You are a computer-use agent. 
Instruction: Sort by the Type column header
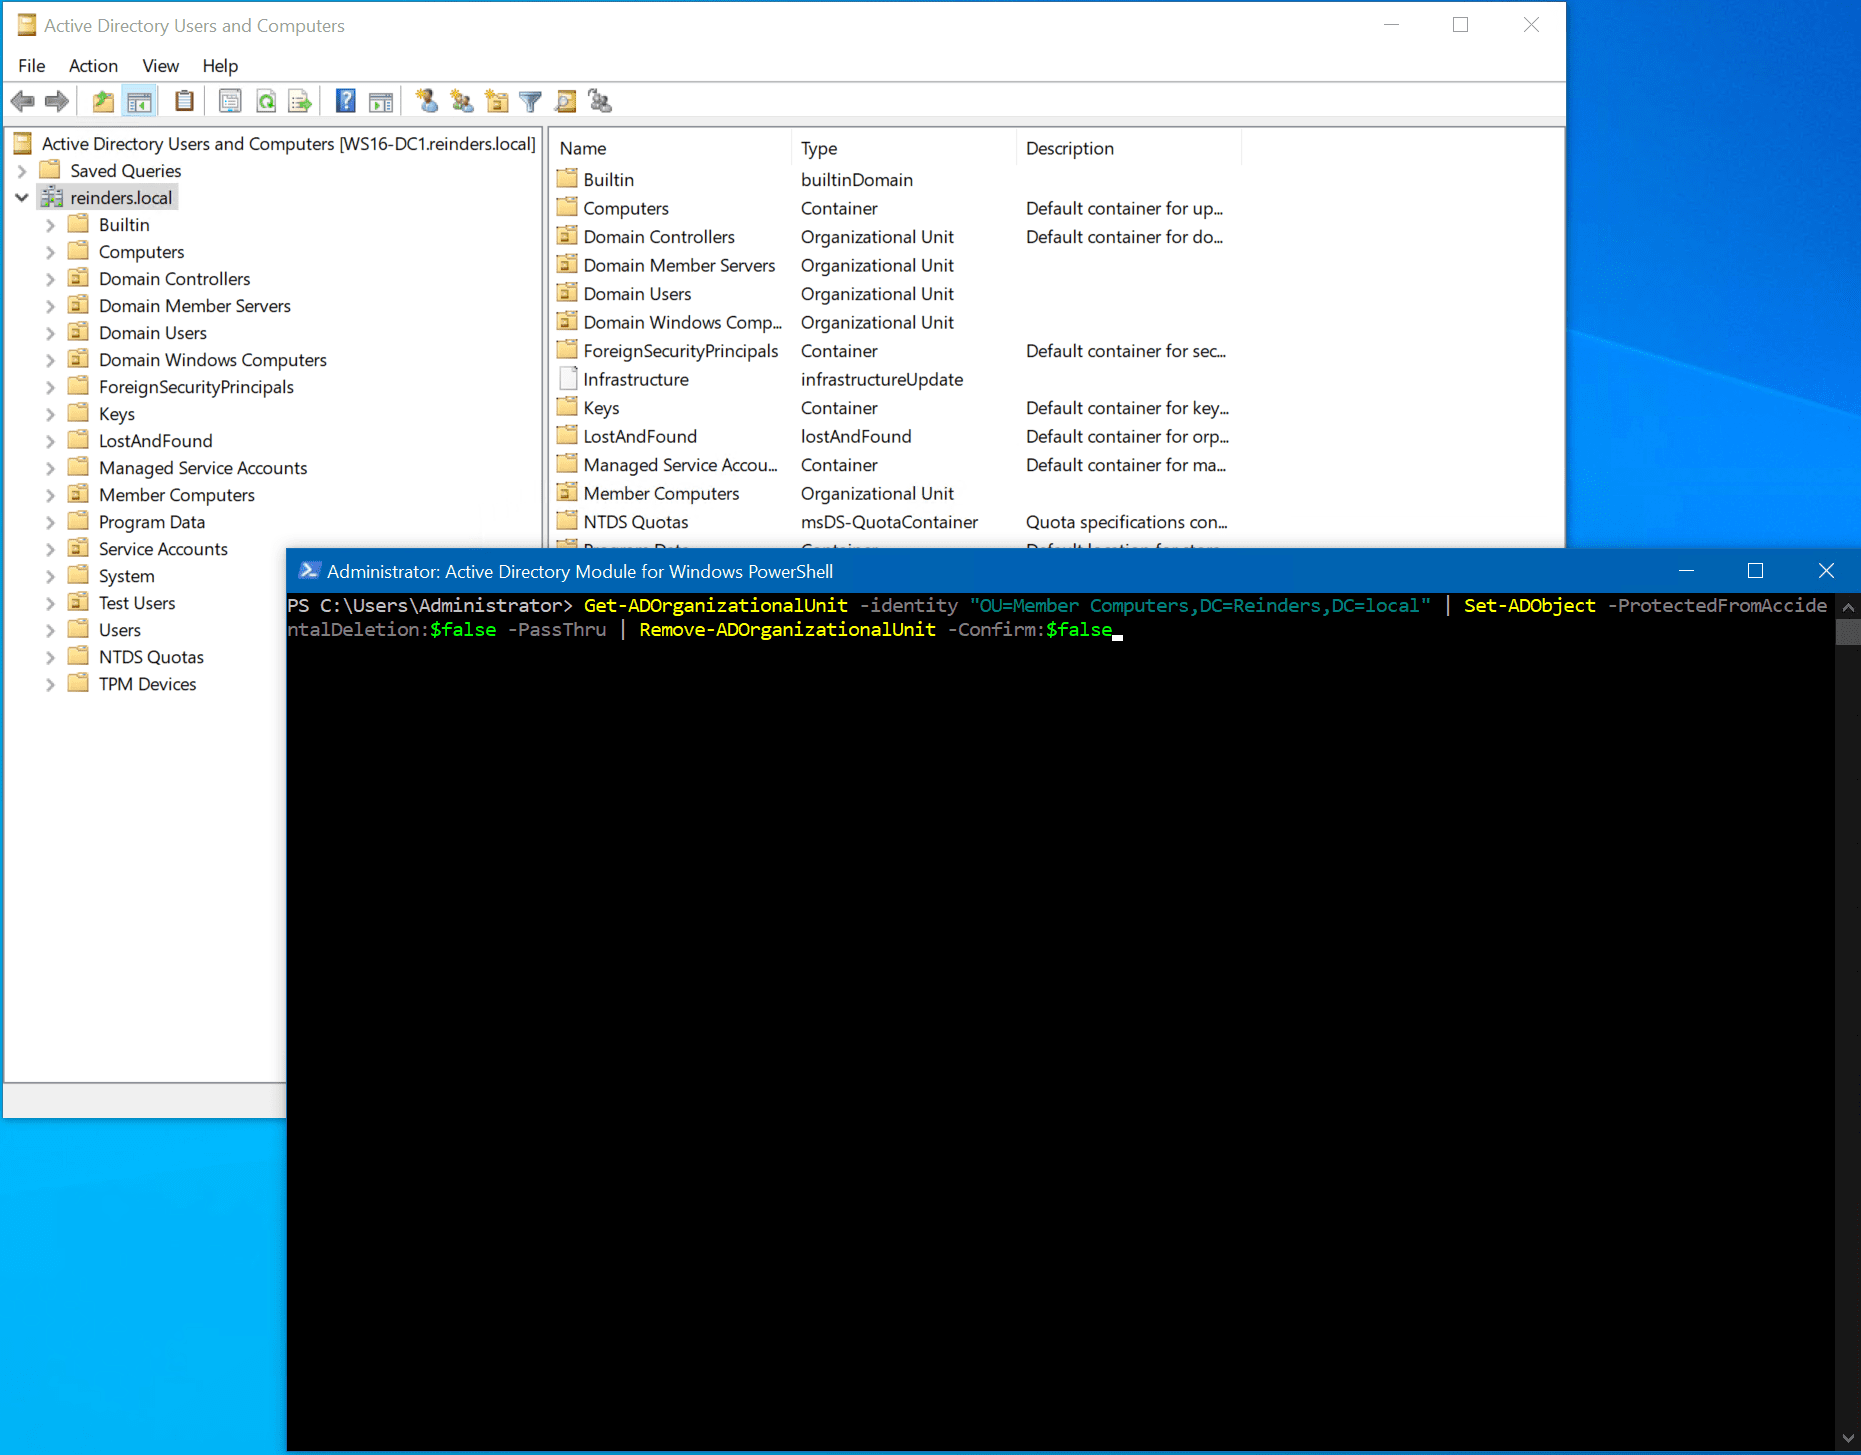(904, 148)
